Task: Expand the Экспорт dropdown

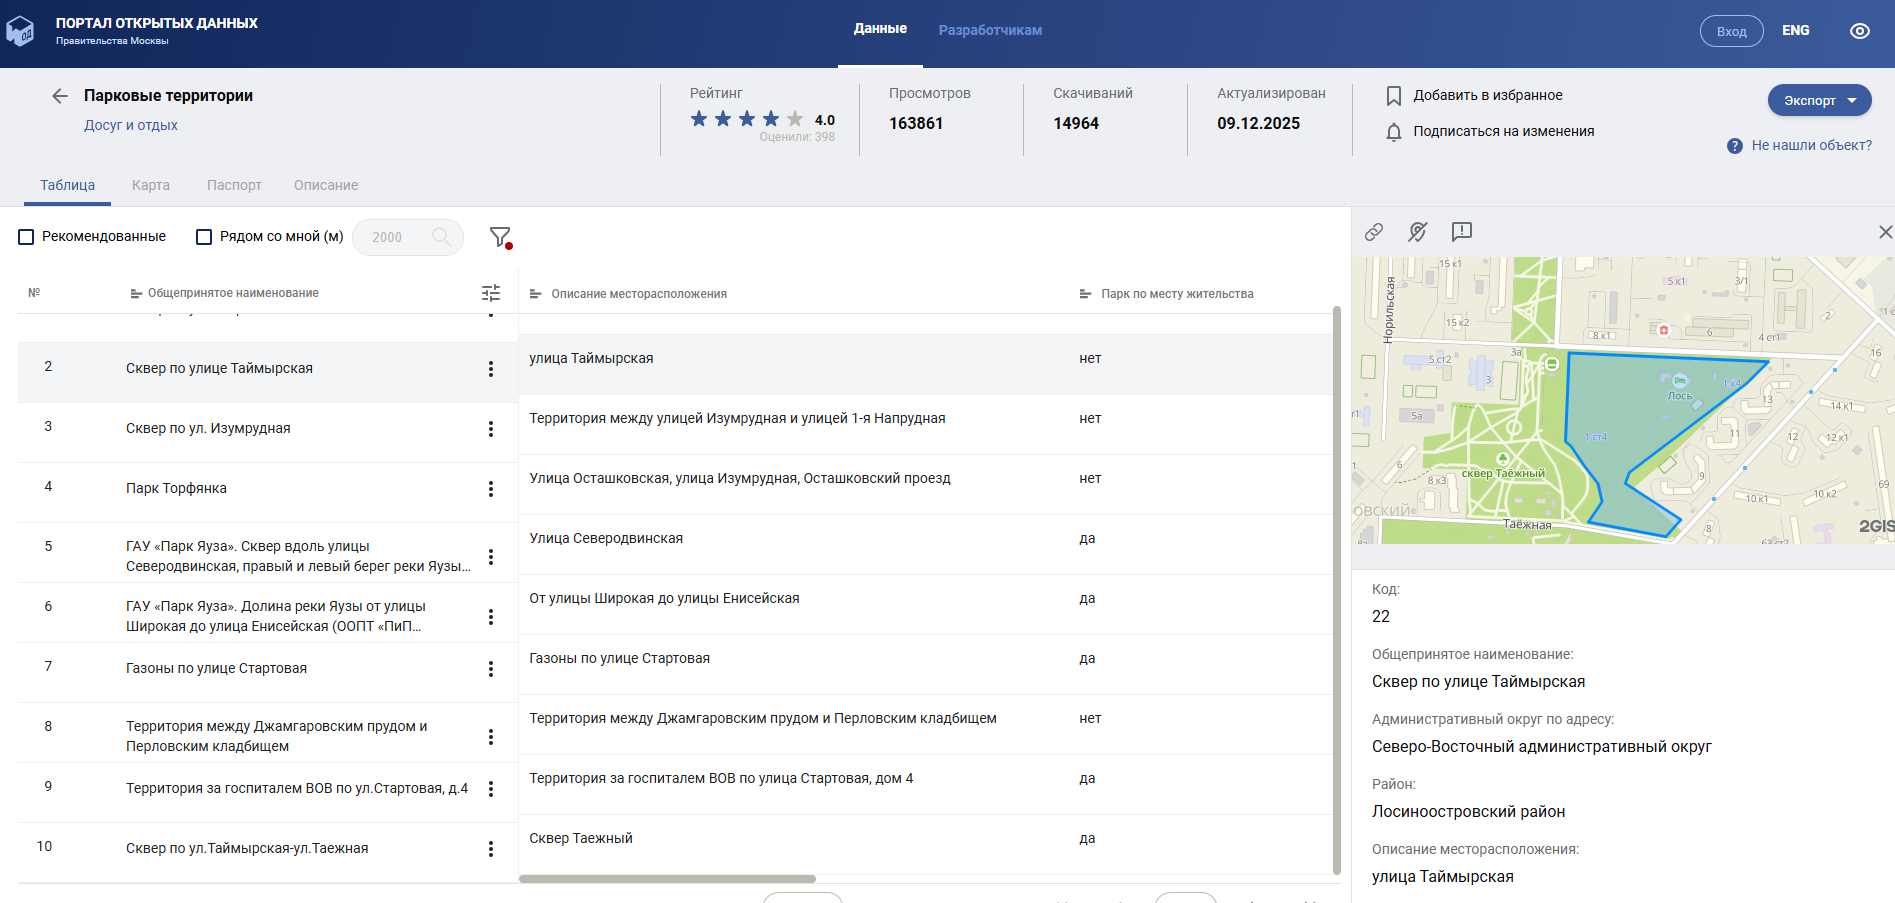Action: coord(1819,100)
